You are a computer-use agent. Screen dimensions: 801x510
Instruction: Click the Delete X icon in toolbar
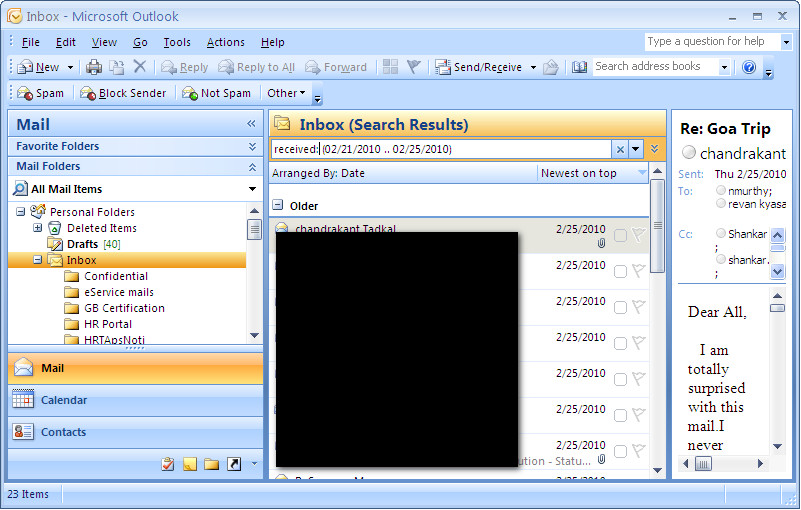[x=140, y=66]
